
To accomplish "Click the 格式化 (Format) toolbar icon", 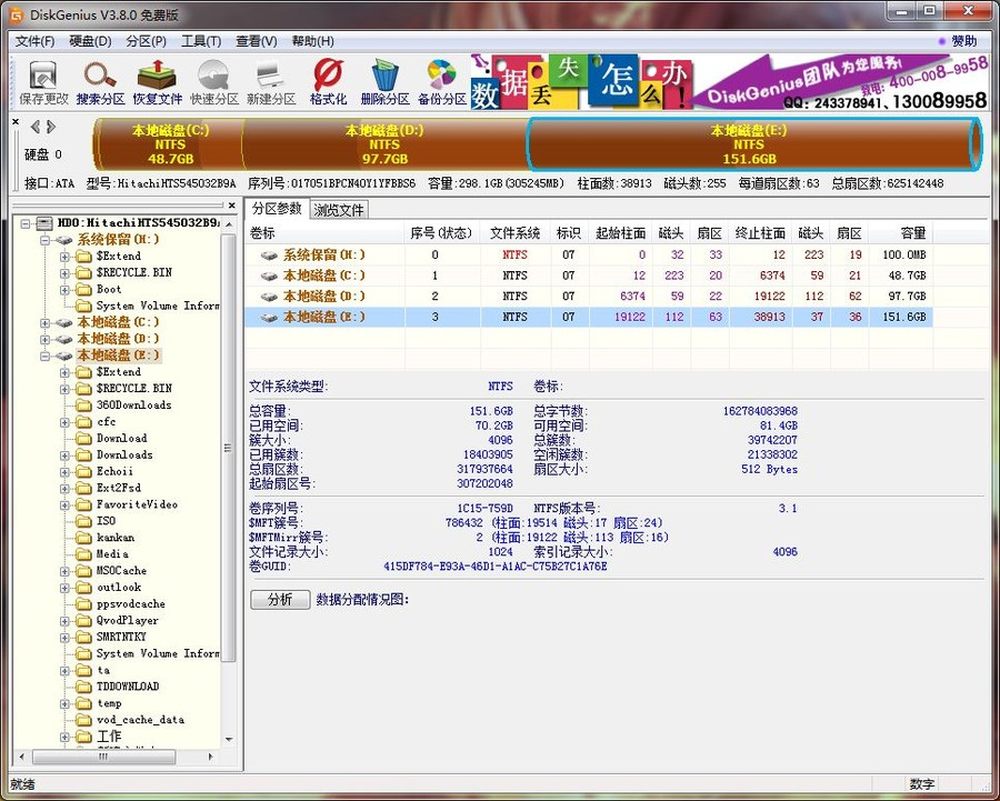I will pos(328,82).
